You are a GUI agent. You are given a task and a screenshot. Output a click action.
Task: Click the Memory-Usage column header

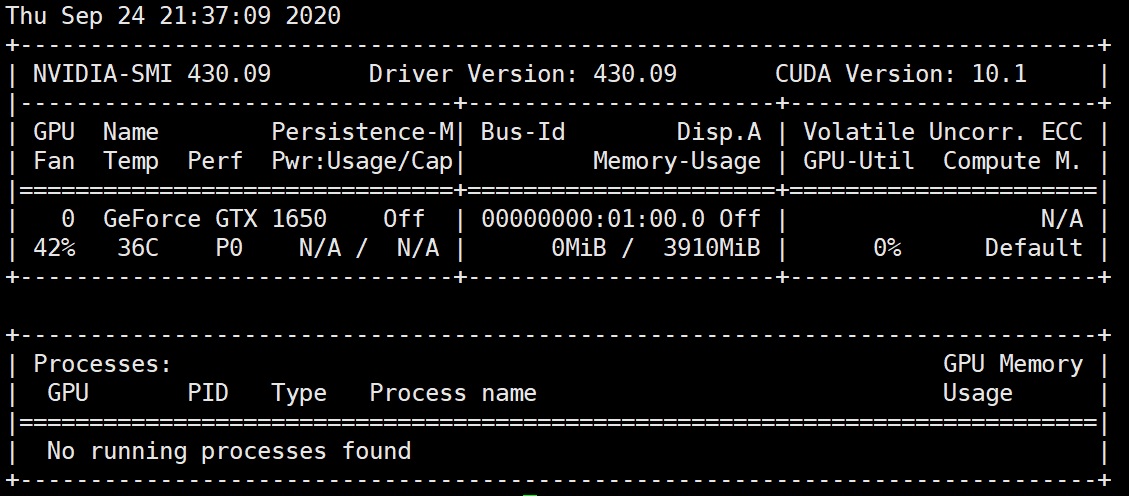pos(676,161)
